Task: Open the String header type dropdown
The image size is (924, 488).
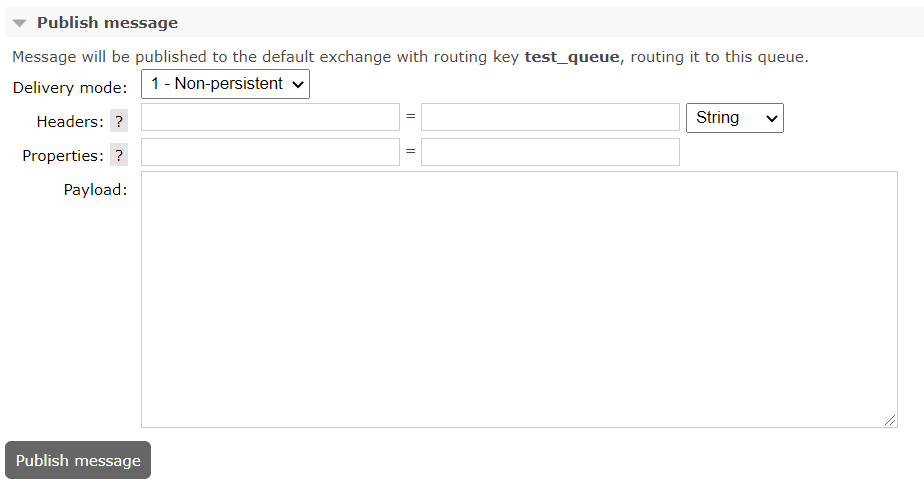Action: point(735,118)
